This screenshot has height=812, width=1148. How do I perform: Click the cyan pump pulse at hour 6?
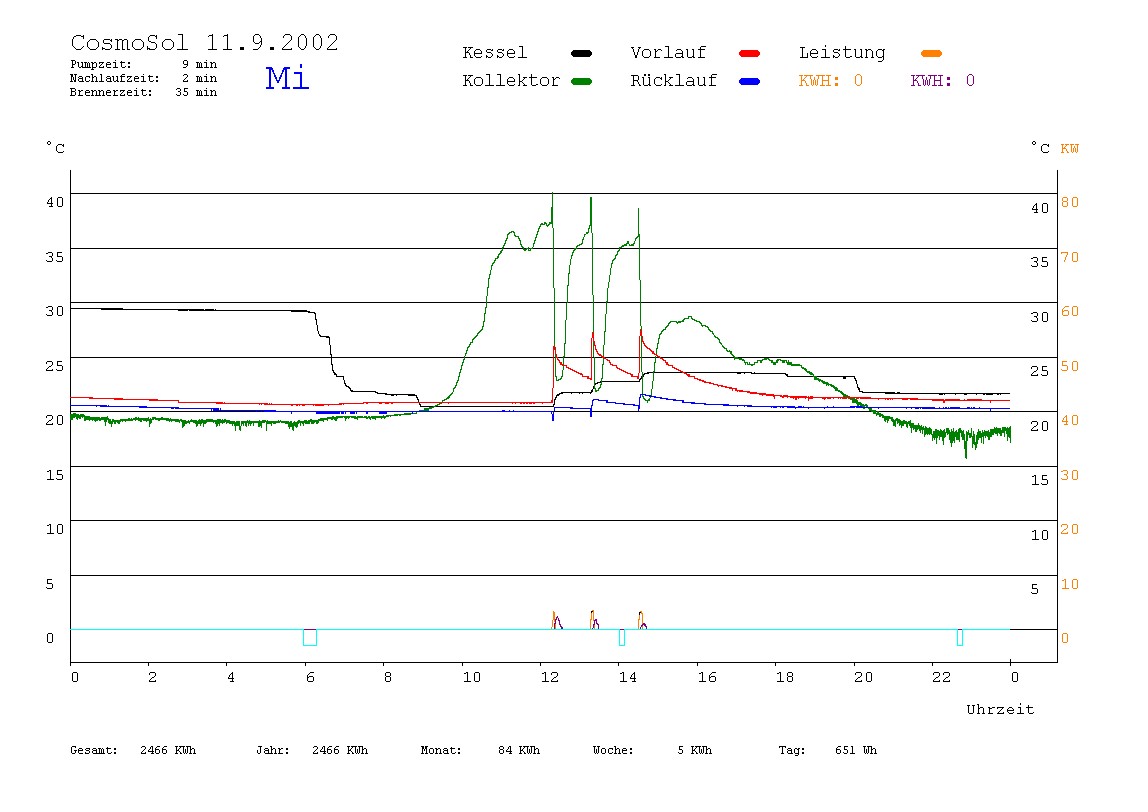310,637
